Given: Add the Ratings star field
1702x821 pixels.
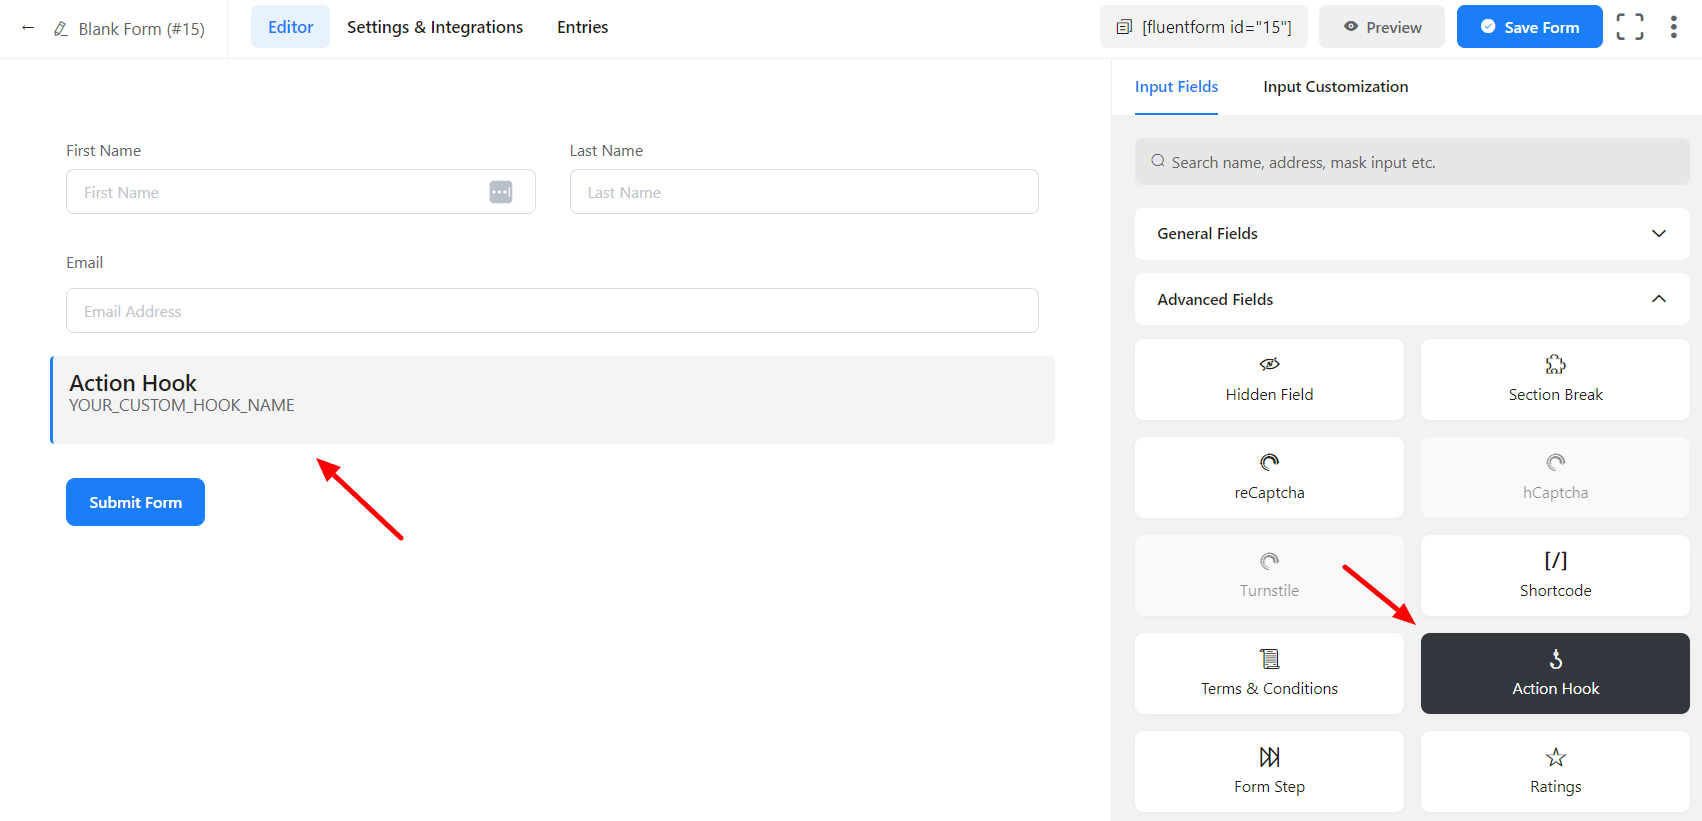Looking at the screenshot, I should click(x=1554, y=771).
